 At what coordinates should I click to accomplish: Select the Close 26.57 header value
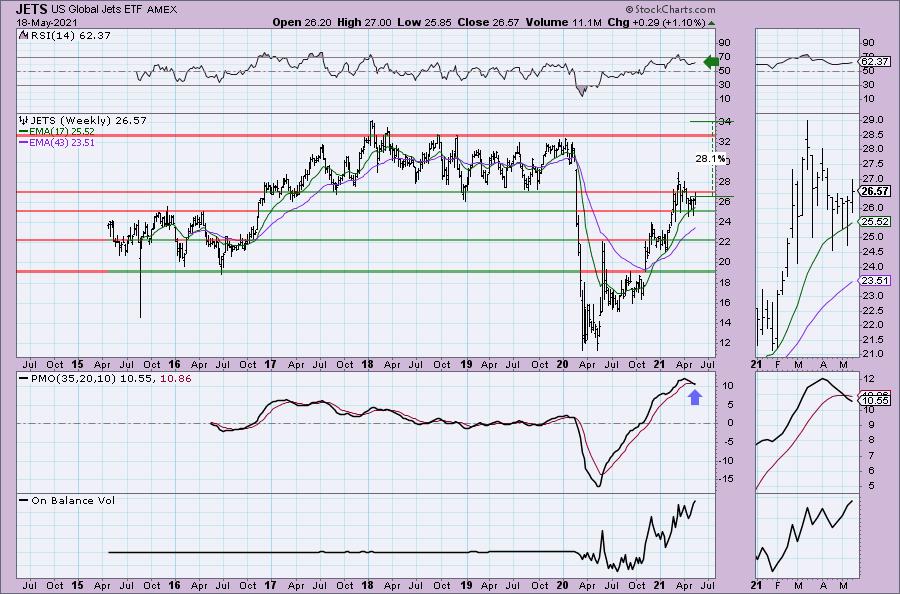[x=488, y=22]
